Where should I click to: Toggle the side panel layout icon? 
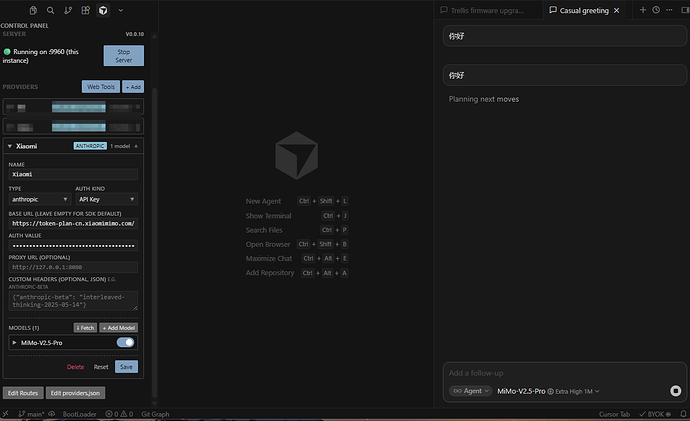[x=685, y=10]
